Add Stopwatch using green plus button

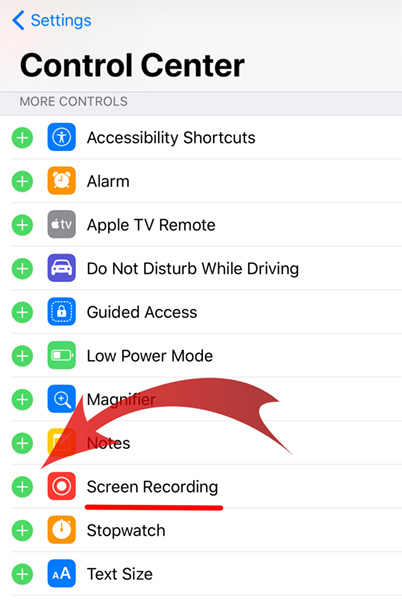coord(22,530)
